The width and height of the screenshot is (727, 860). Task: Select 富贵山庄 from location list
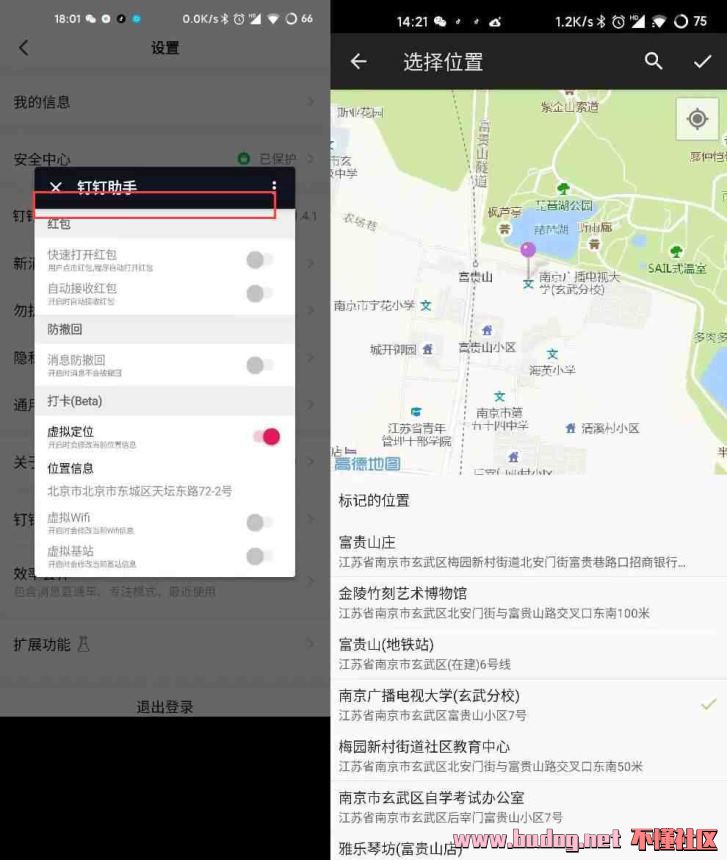coord(529,551)
